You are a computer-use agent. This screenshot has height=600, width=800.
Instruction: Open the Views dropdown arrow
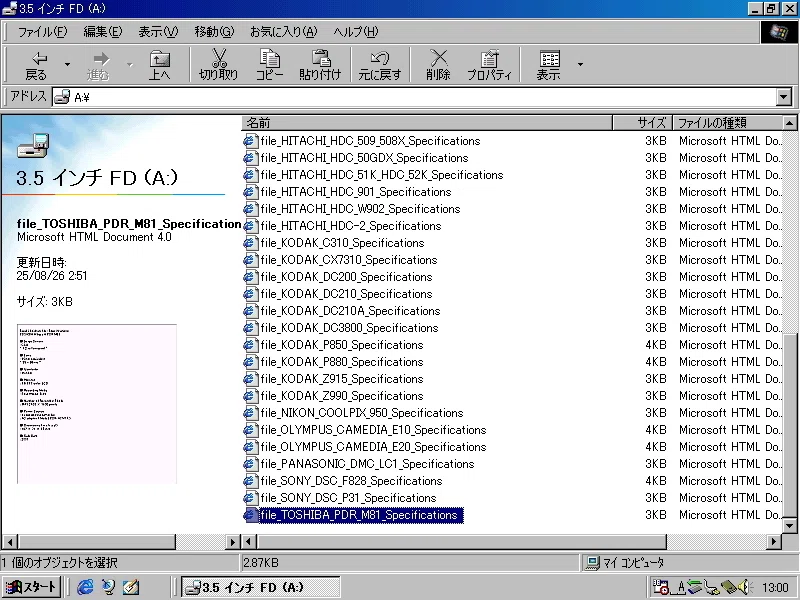580,65
